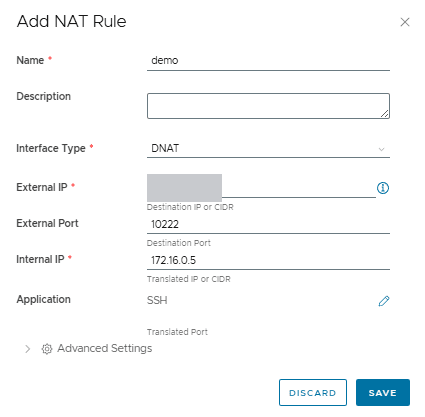Click the Name field containing demo
The width and height of the screenshot is (425, 417).
(x=268, y=61)
